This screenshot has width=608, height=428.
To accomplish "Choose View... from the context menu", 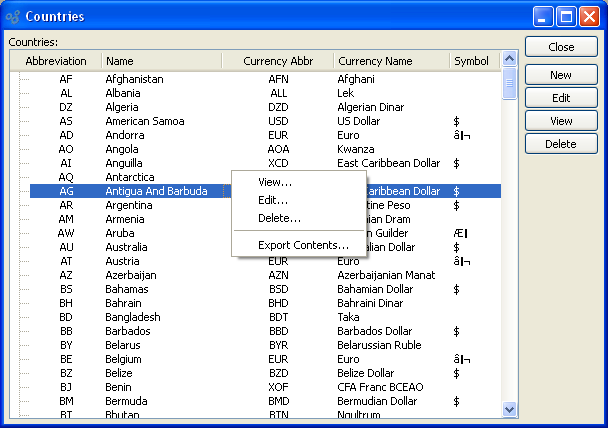I will 275,182.
